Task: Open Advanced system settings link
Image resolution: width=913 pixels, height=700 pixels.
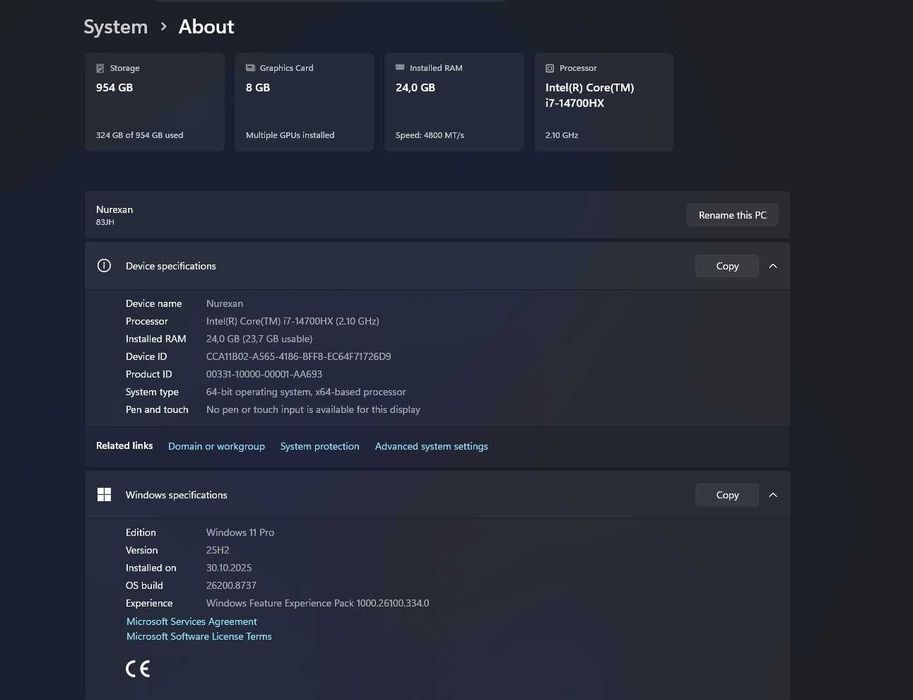Action: [x=431, y=447]
